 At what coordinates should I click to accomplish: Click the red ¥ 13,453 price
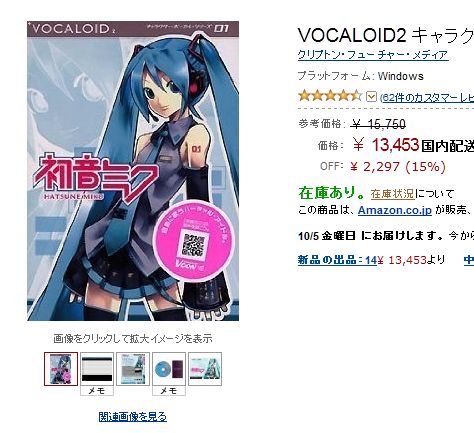pyautogui.click(x=385, y=145)
